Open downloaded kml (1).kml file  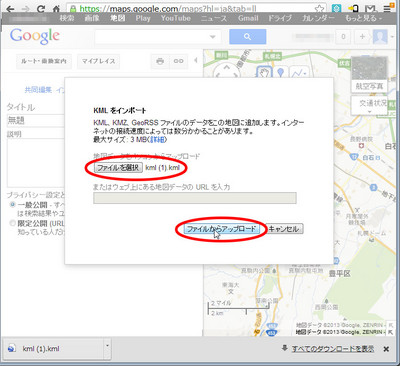(x=54, y=349)
